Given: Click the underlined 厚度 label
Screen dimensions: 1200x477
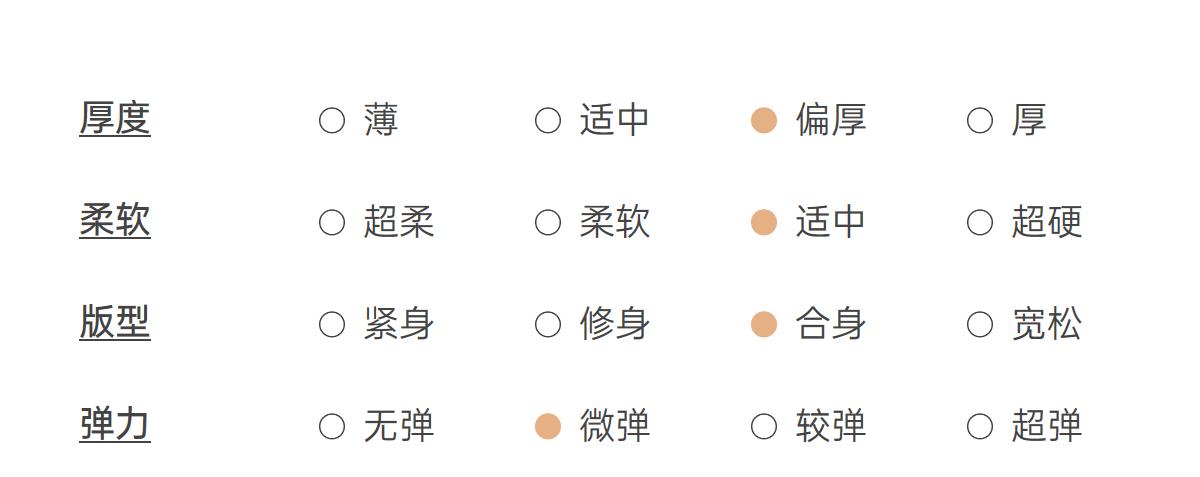Looking at the screenshot, I should [x=115, y=119].
